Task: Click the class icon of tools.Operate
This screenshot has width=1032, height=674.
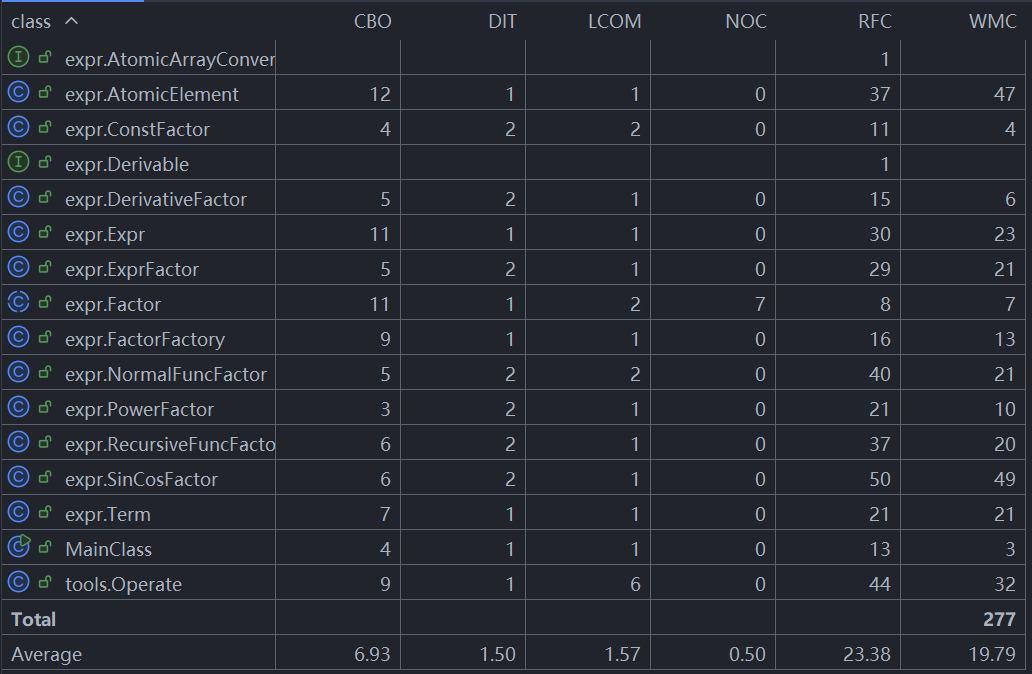Action: click(18, 582)
